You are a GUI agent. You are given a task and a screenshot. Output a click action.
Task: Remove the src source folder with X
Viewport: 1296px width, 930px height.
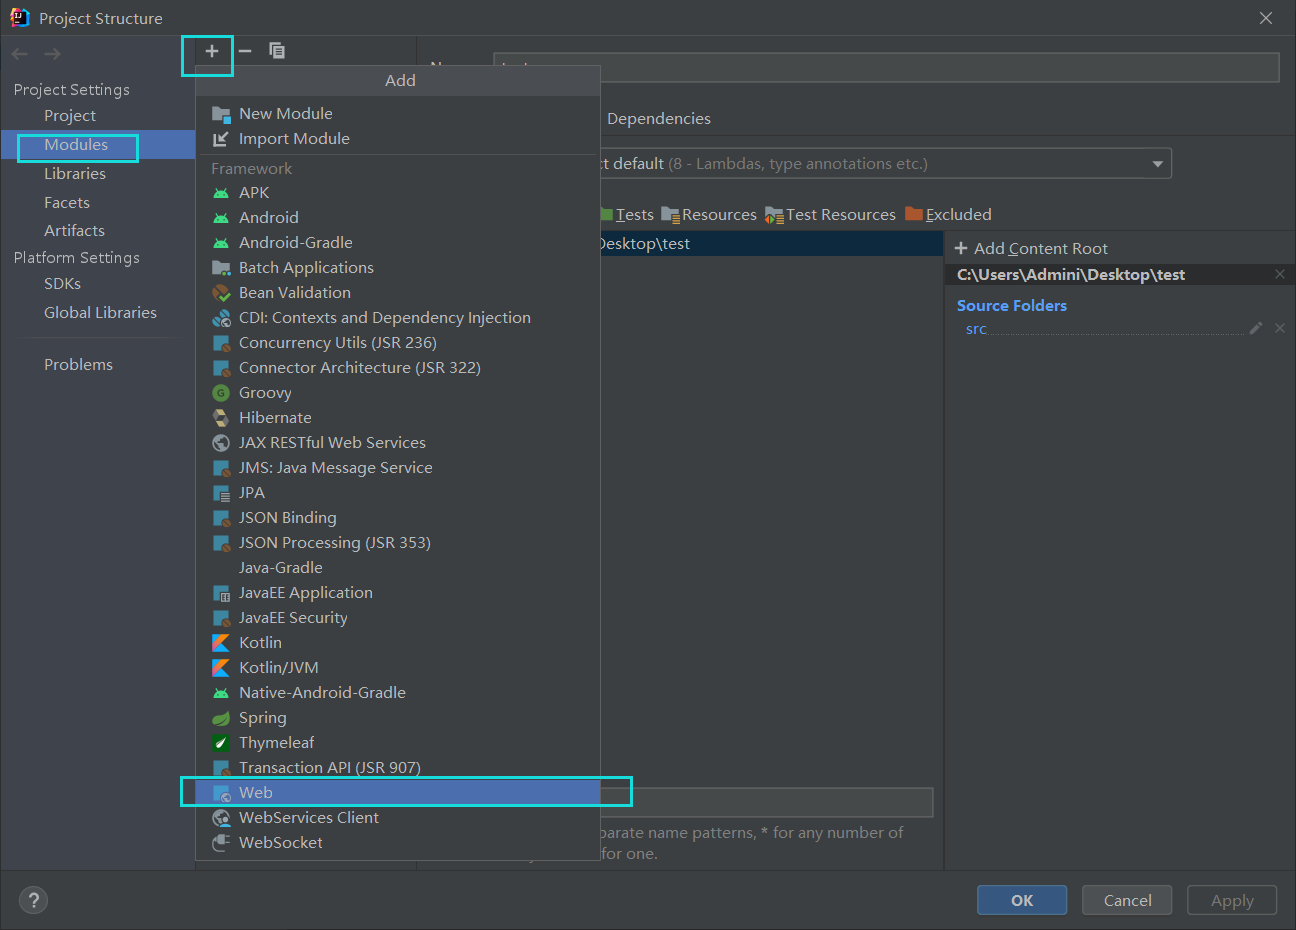coord(1280,328)
